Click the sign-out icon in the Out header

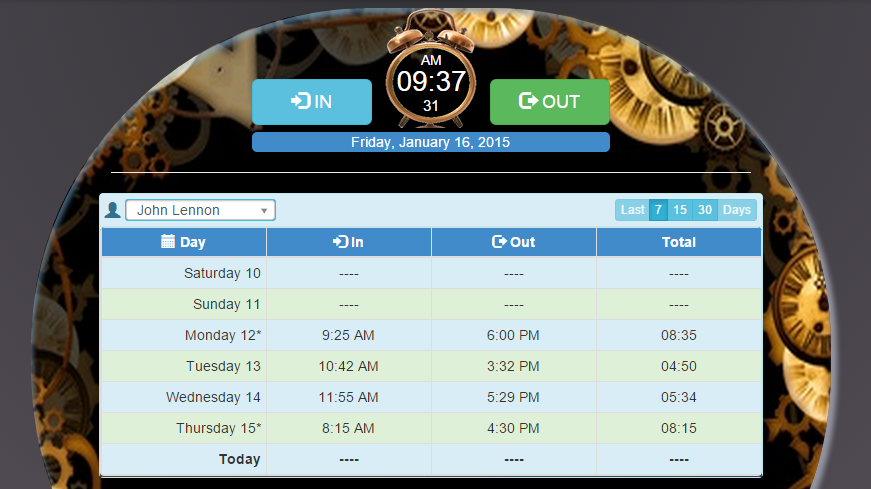[499, 242]
